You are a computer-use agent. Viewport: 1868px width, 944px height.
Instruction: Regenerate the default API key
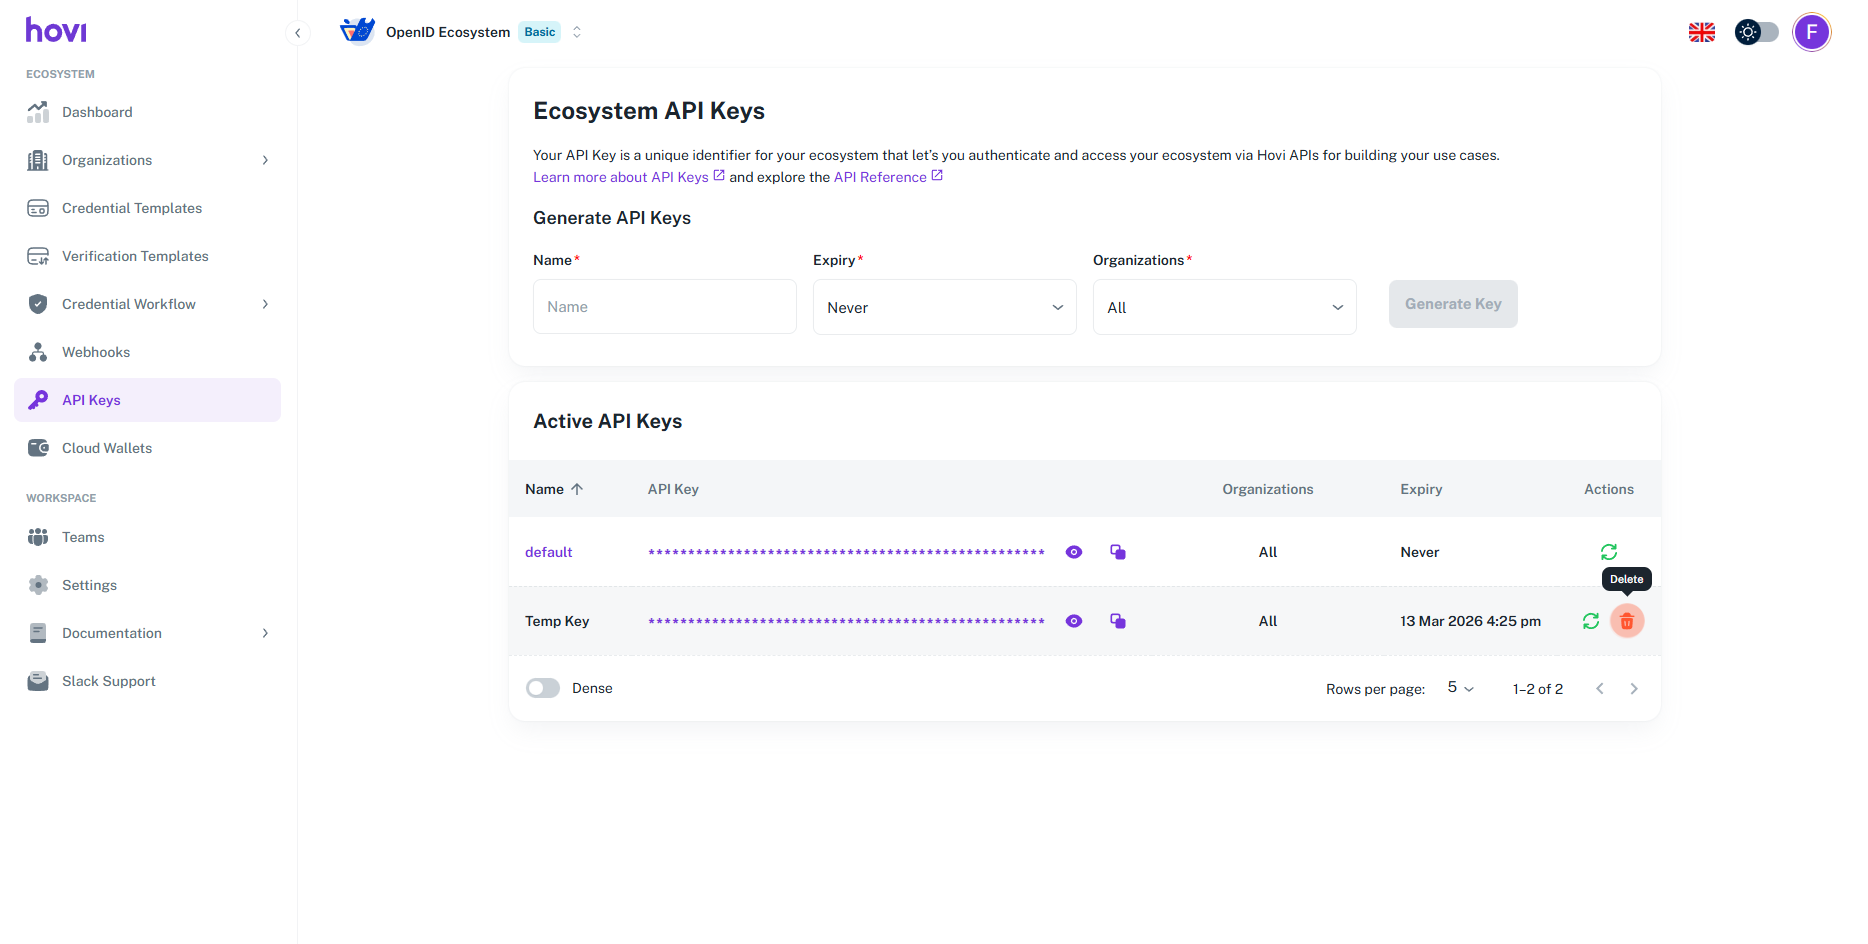(x=1608, y=552)
